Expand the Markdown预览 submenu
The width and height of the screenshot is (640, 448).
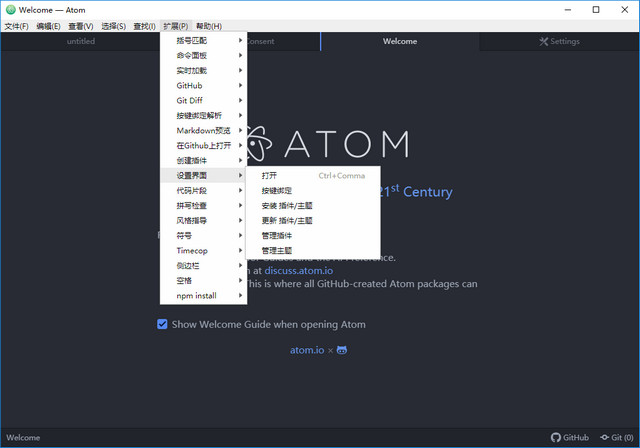[204, 131]
